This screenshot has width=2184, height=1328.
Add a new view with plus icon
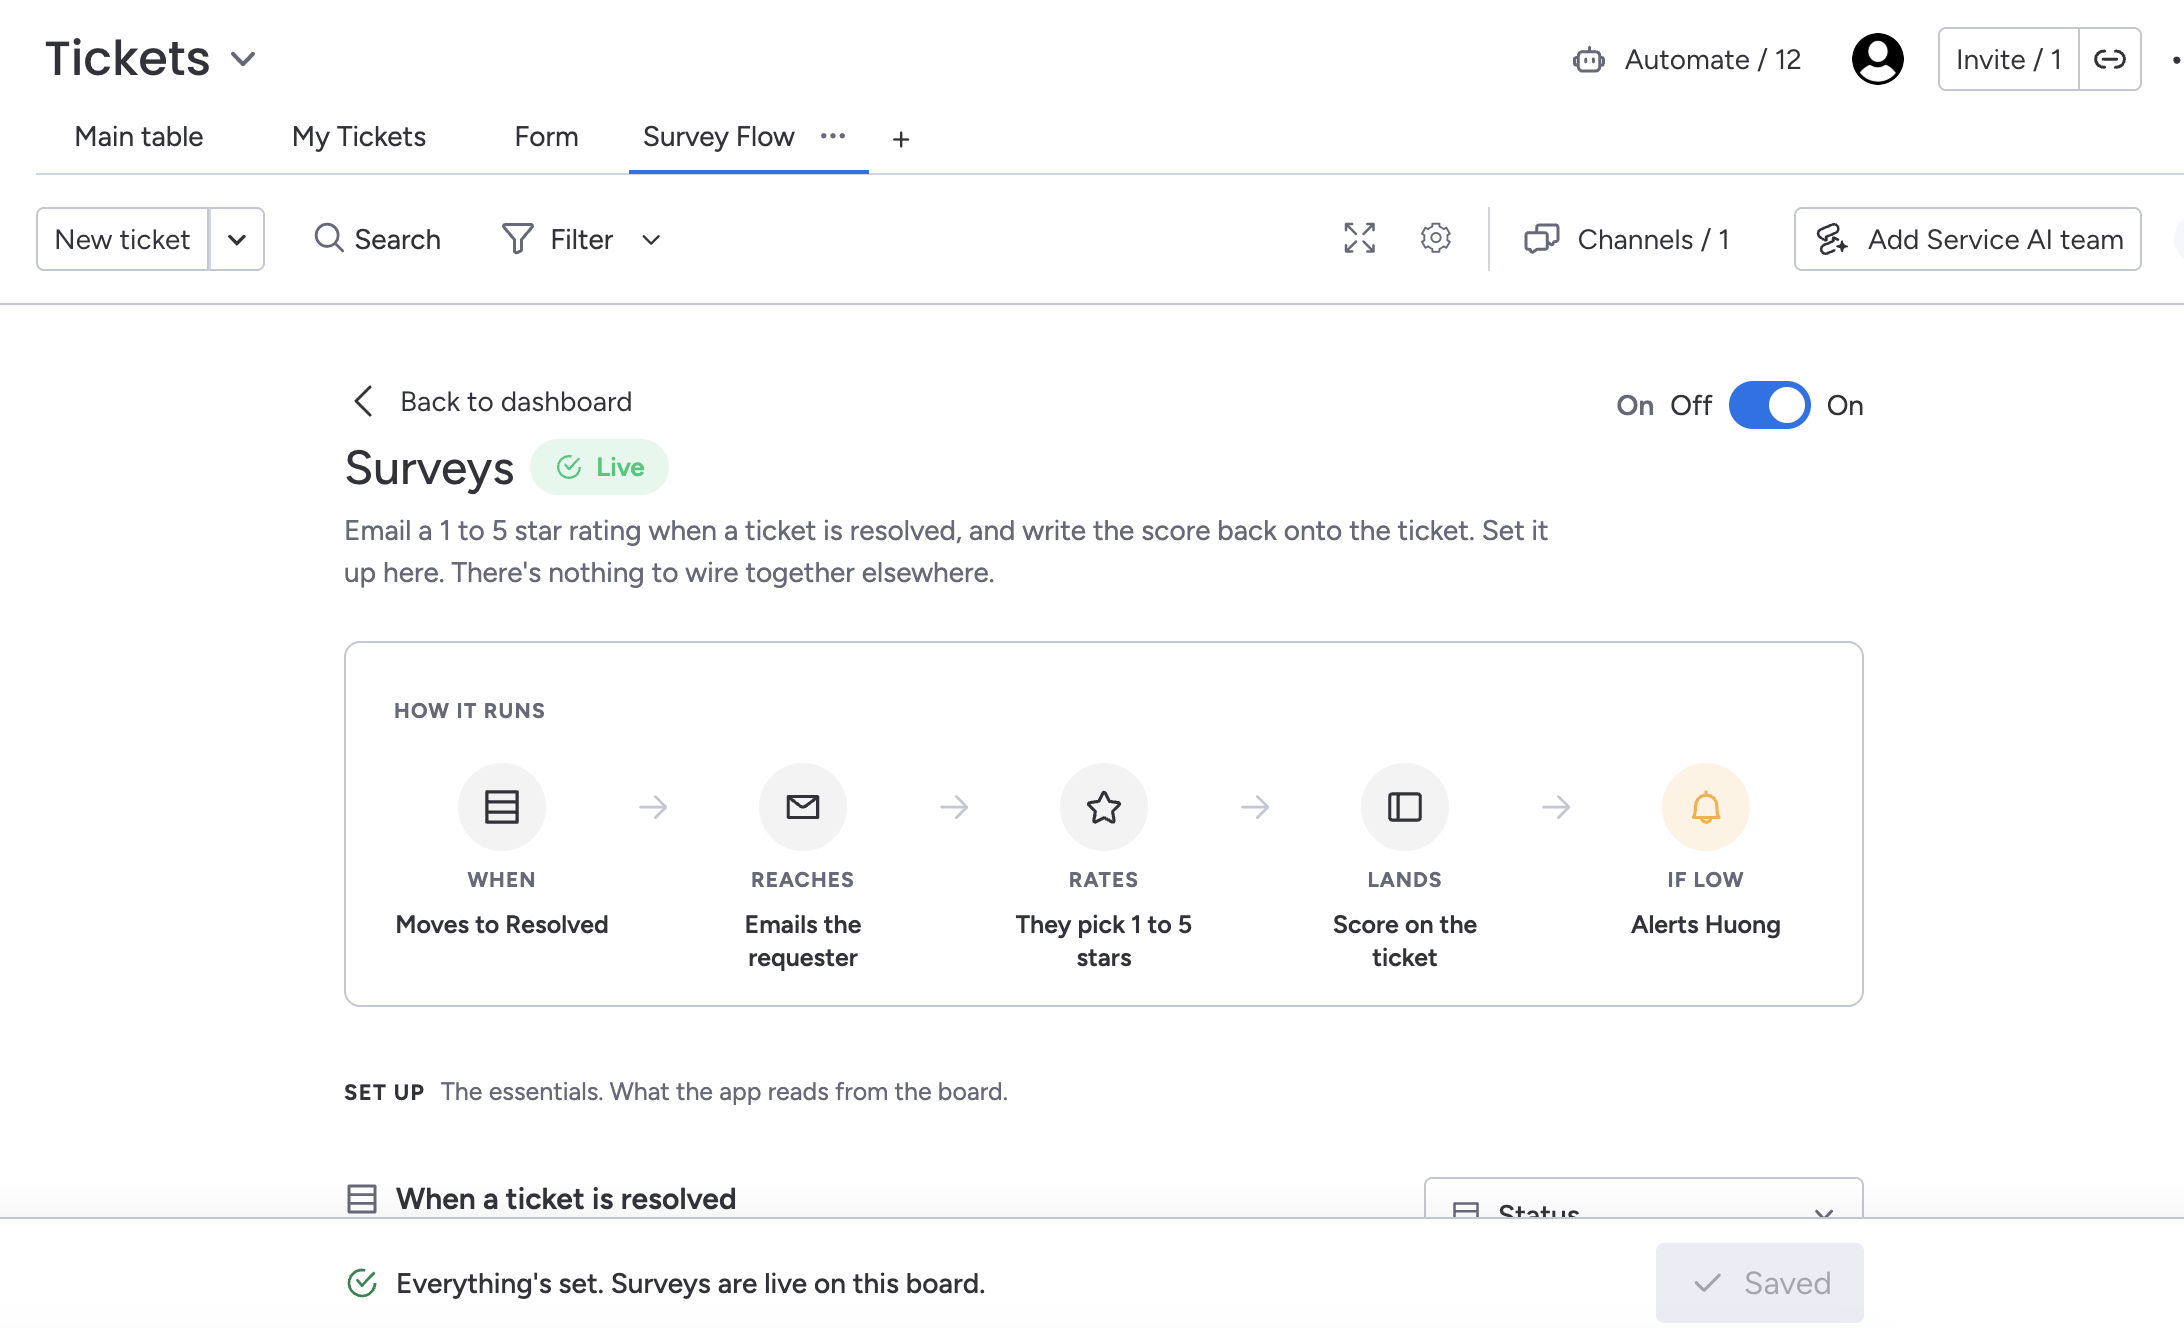[x=900, y=139]
